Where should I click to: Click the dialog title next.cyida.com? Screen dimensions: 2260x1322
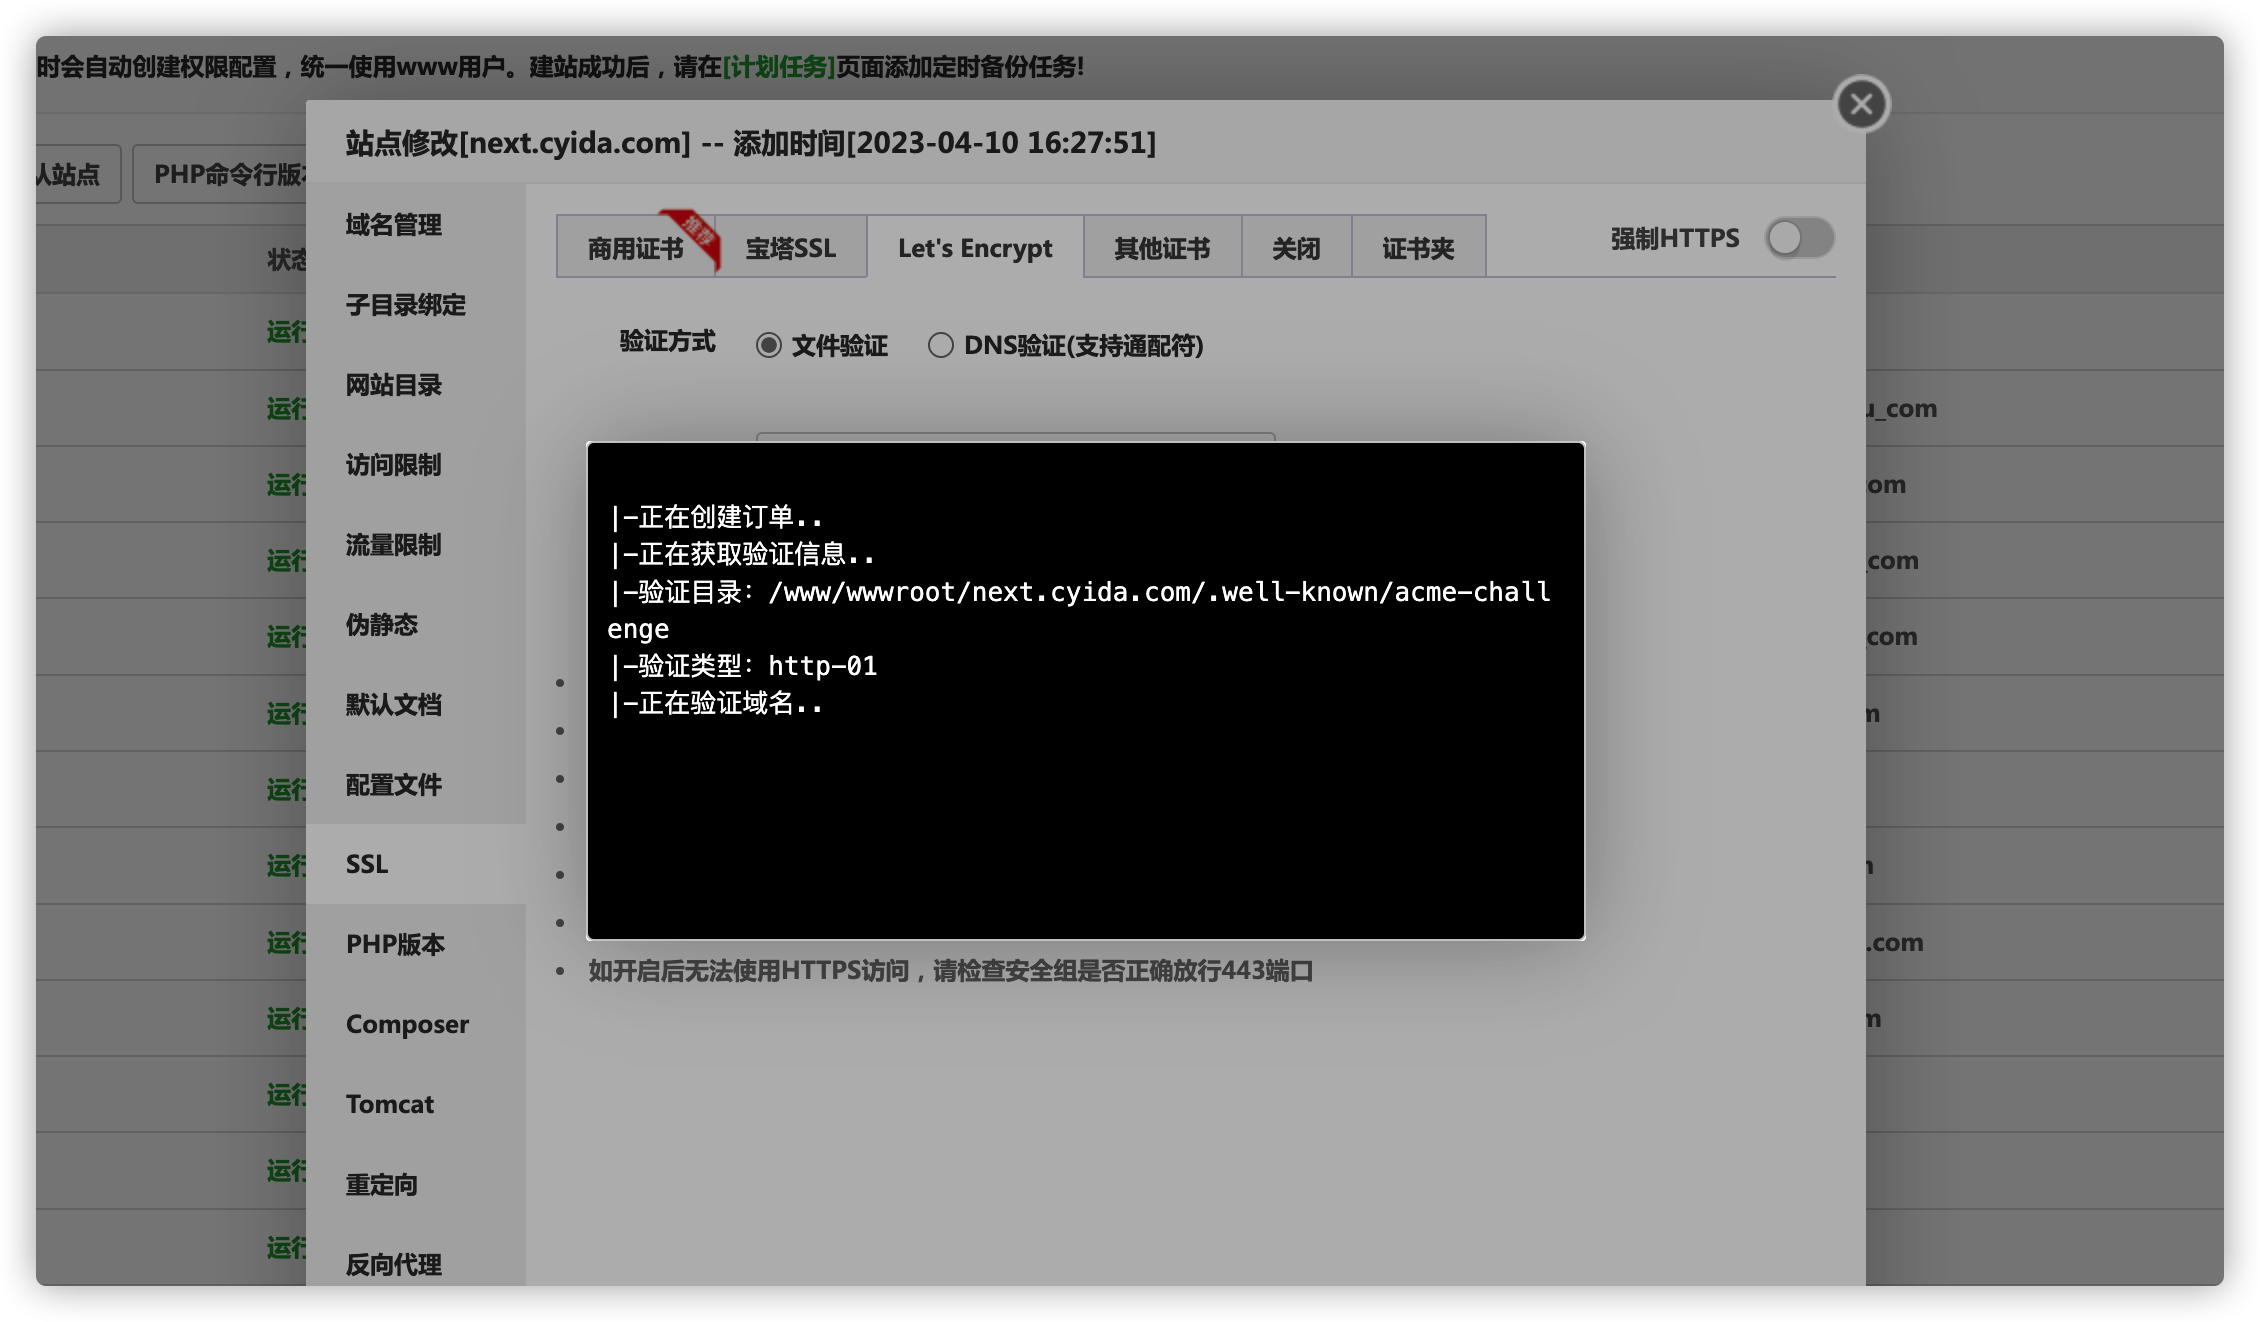[751, 143]
